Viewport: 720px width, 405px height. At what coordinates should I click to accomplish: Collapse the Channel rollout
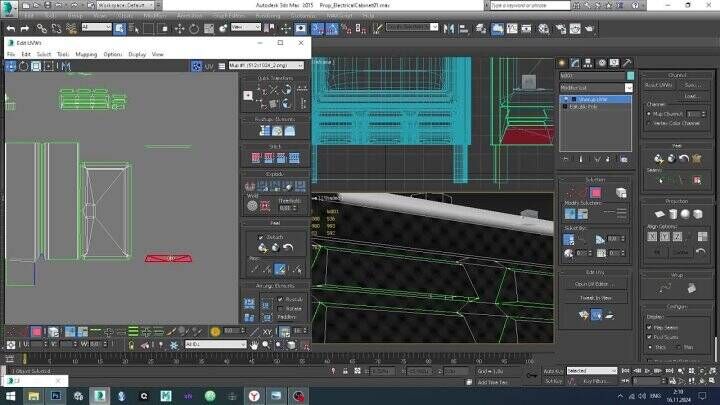point(677,75)
